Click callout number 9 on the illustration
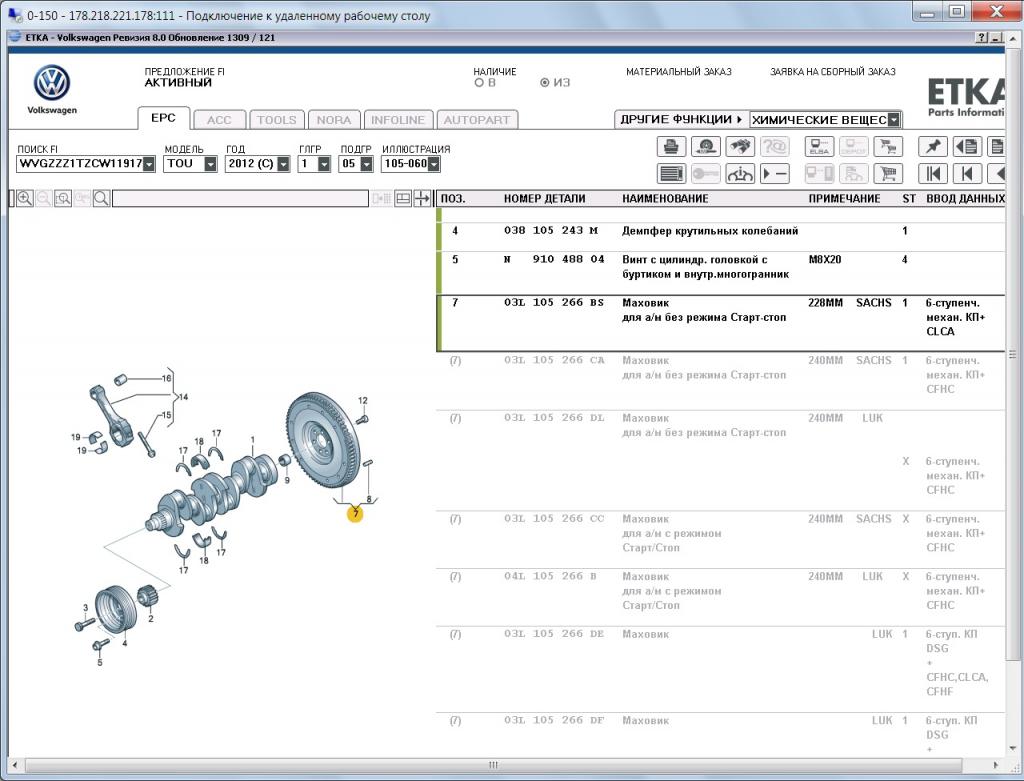Viewport: 1024px width, 781px height. click(287, 480)
